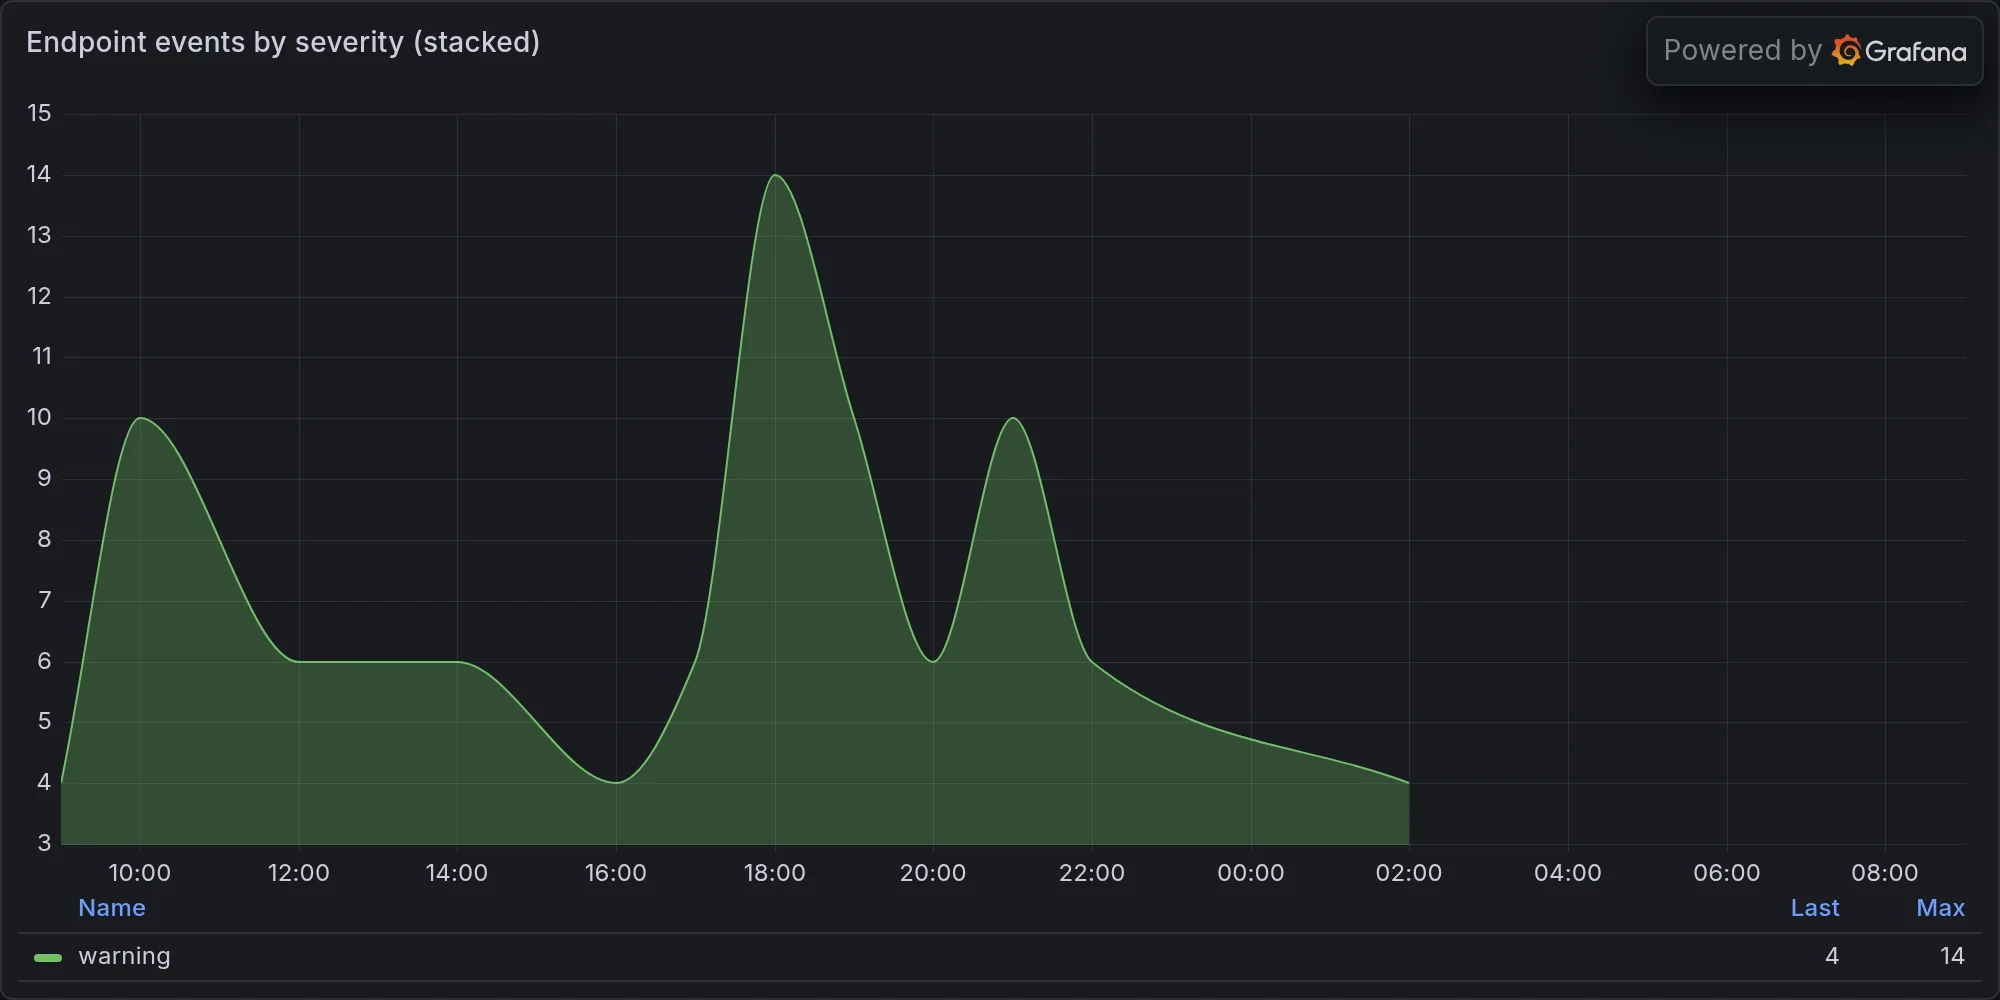Sort legend by Last column header
The image size is (2000, 1000).
1815,908
